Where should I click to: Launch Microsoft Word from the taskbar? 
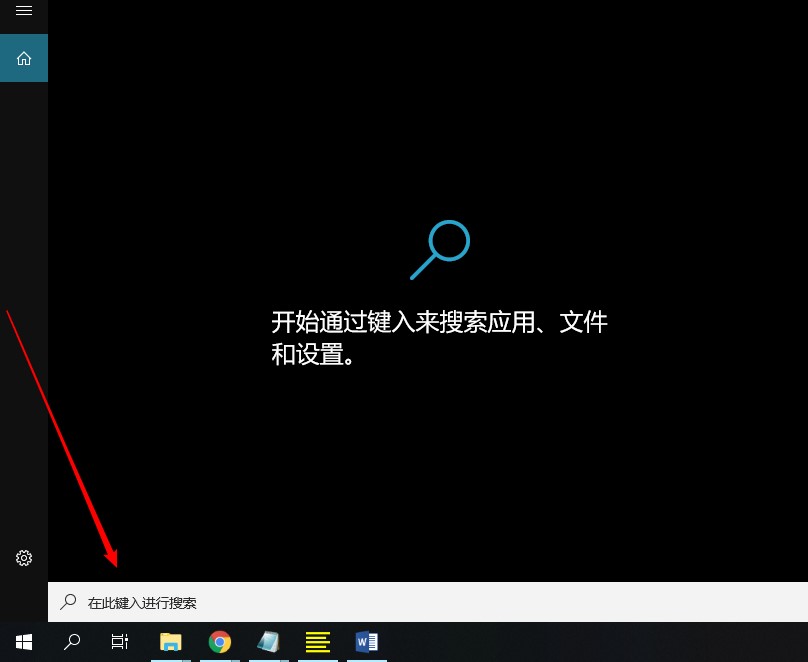pos(366,641)
